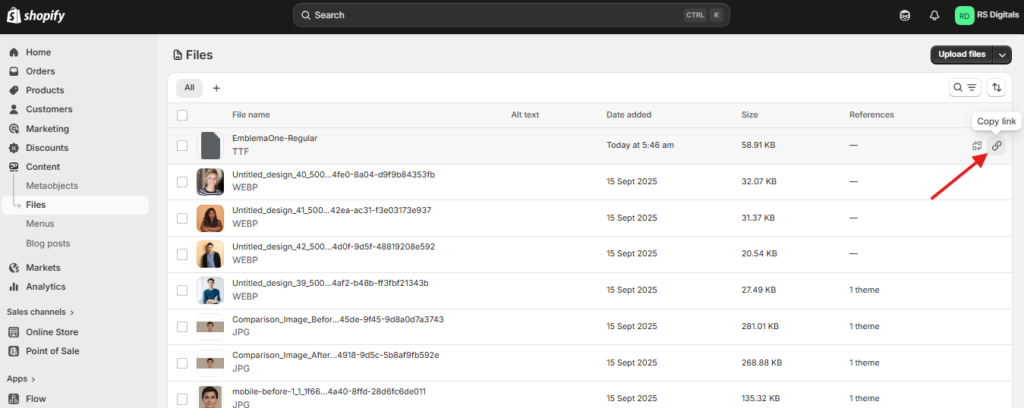Toggle the select all files checkbox
This screenshot has height=408, width=1024.
[x=182, y=115]
